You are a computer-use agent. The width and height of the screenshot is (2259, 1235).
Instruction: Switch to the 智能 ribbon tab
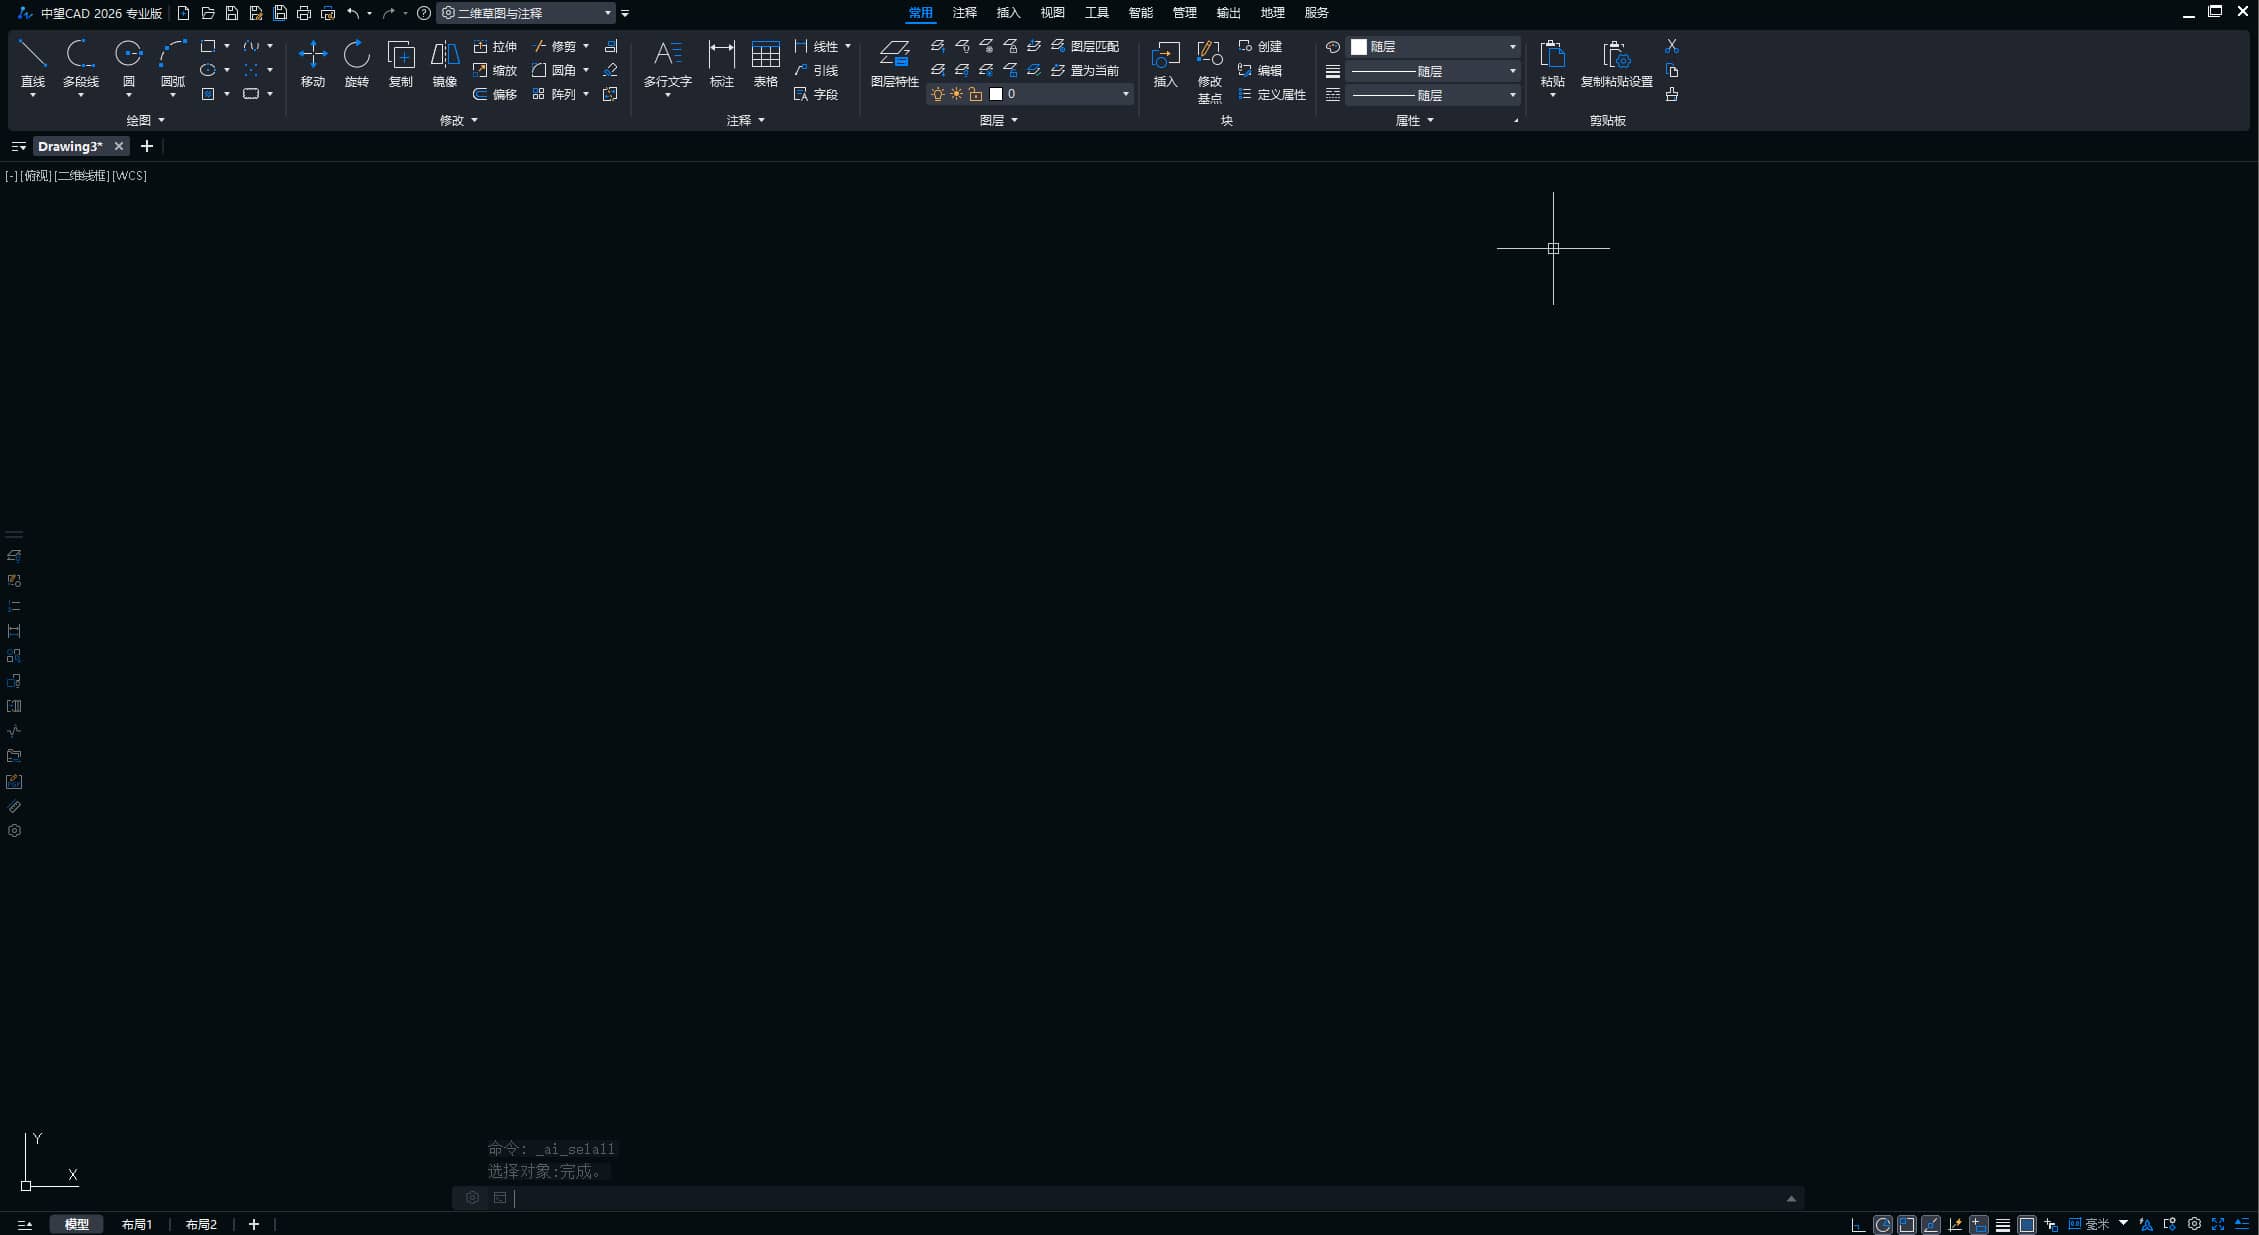[x=1140, y=13]
